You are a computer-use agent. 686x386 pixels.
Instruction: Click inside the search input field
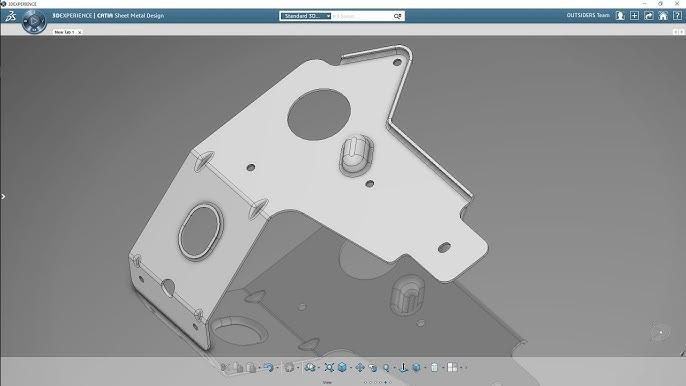pyautogui.click(x=362, y=16)
